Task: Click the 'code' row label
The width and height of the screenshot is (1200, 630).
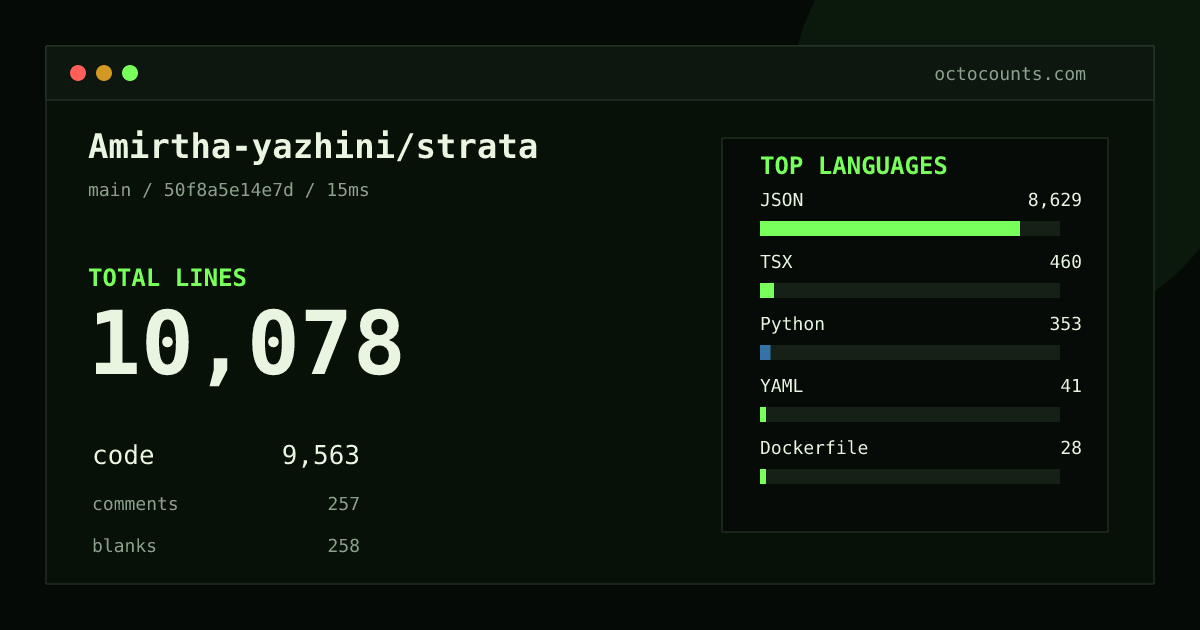Action: 123,456
